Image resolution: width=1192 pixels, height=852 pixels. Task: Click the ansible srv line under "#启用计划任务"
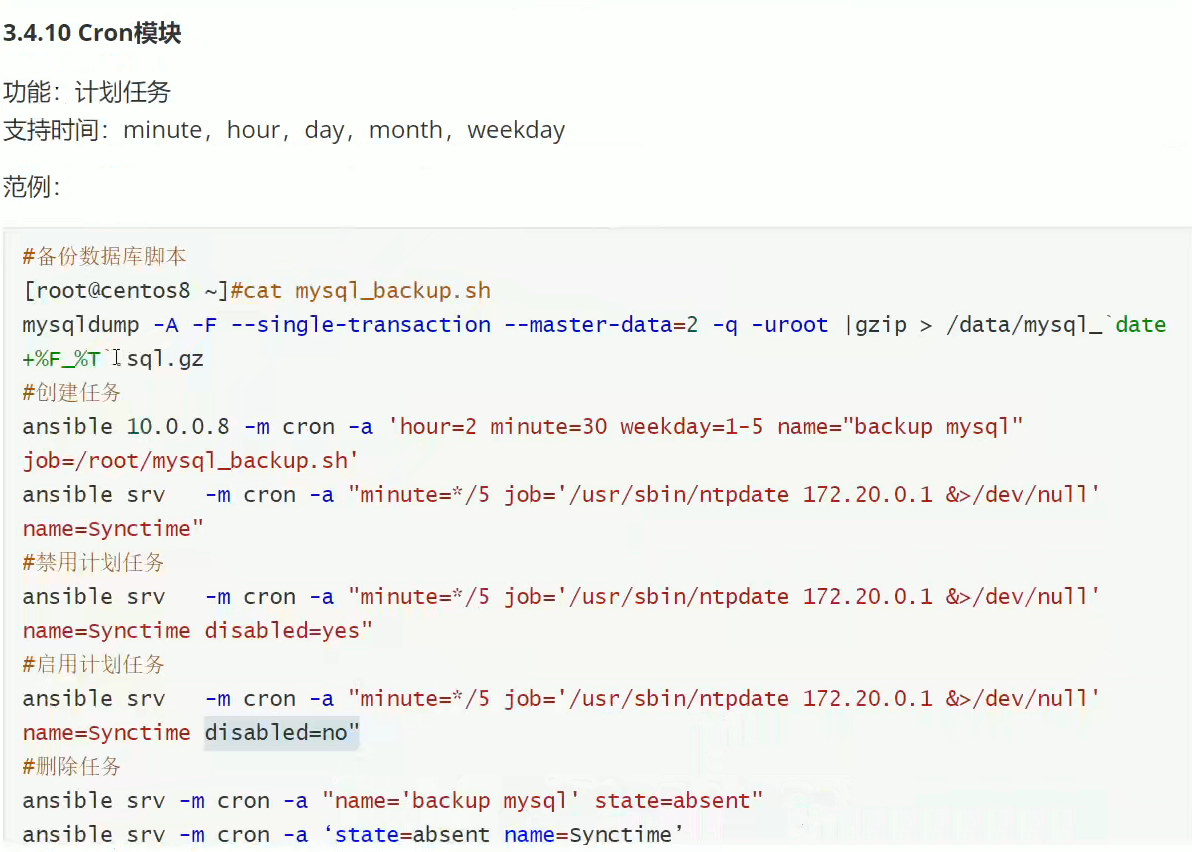click(x=561, y=698)
